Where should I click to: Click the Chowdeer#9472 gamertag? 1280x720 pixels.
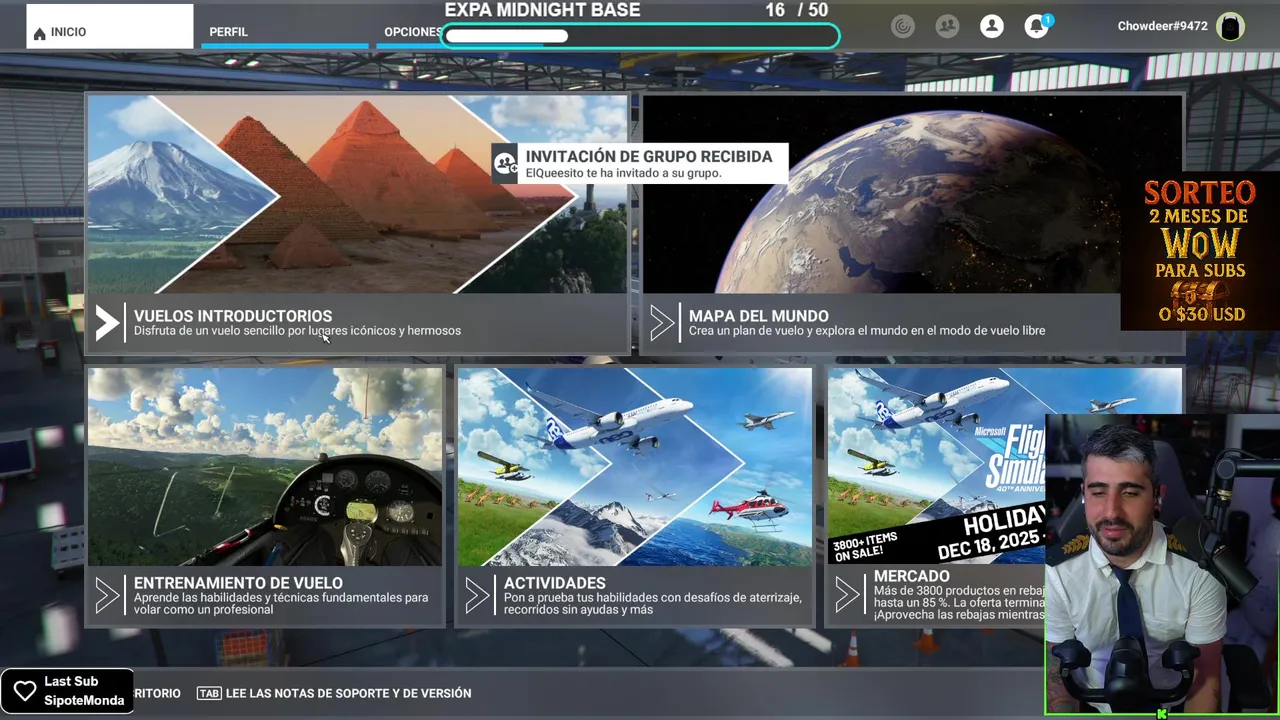pos(1162,27)
